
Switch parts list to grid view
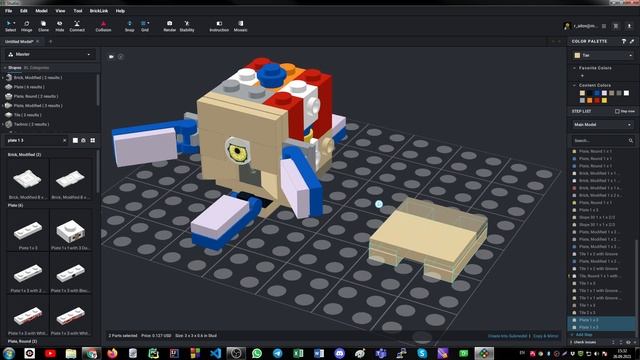(x=93, y=140)
